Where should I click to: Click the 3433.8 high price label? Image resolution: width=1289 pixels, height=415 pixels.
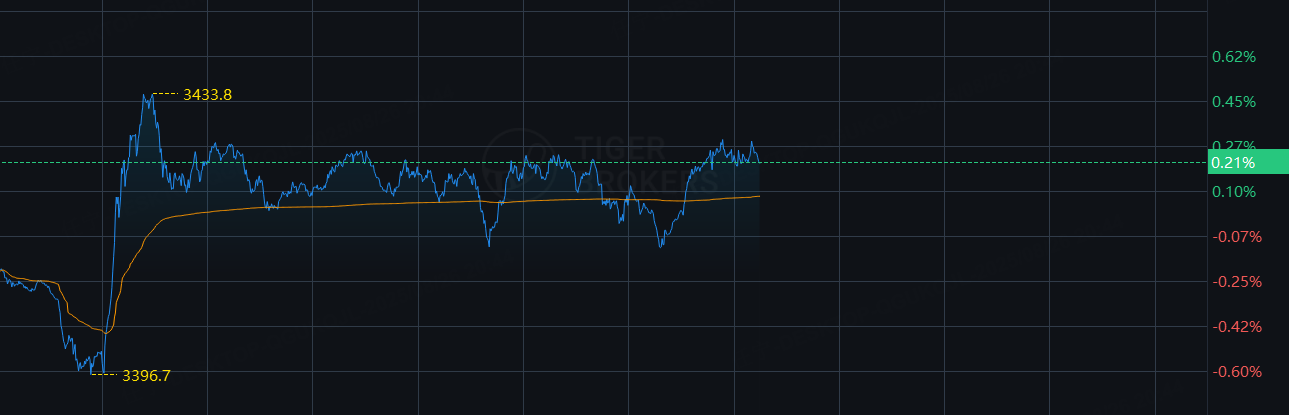pyautogui.click(x=208, y=95)
